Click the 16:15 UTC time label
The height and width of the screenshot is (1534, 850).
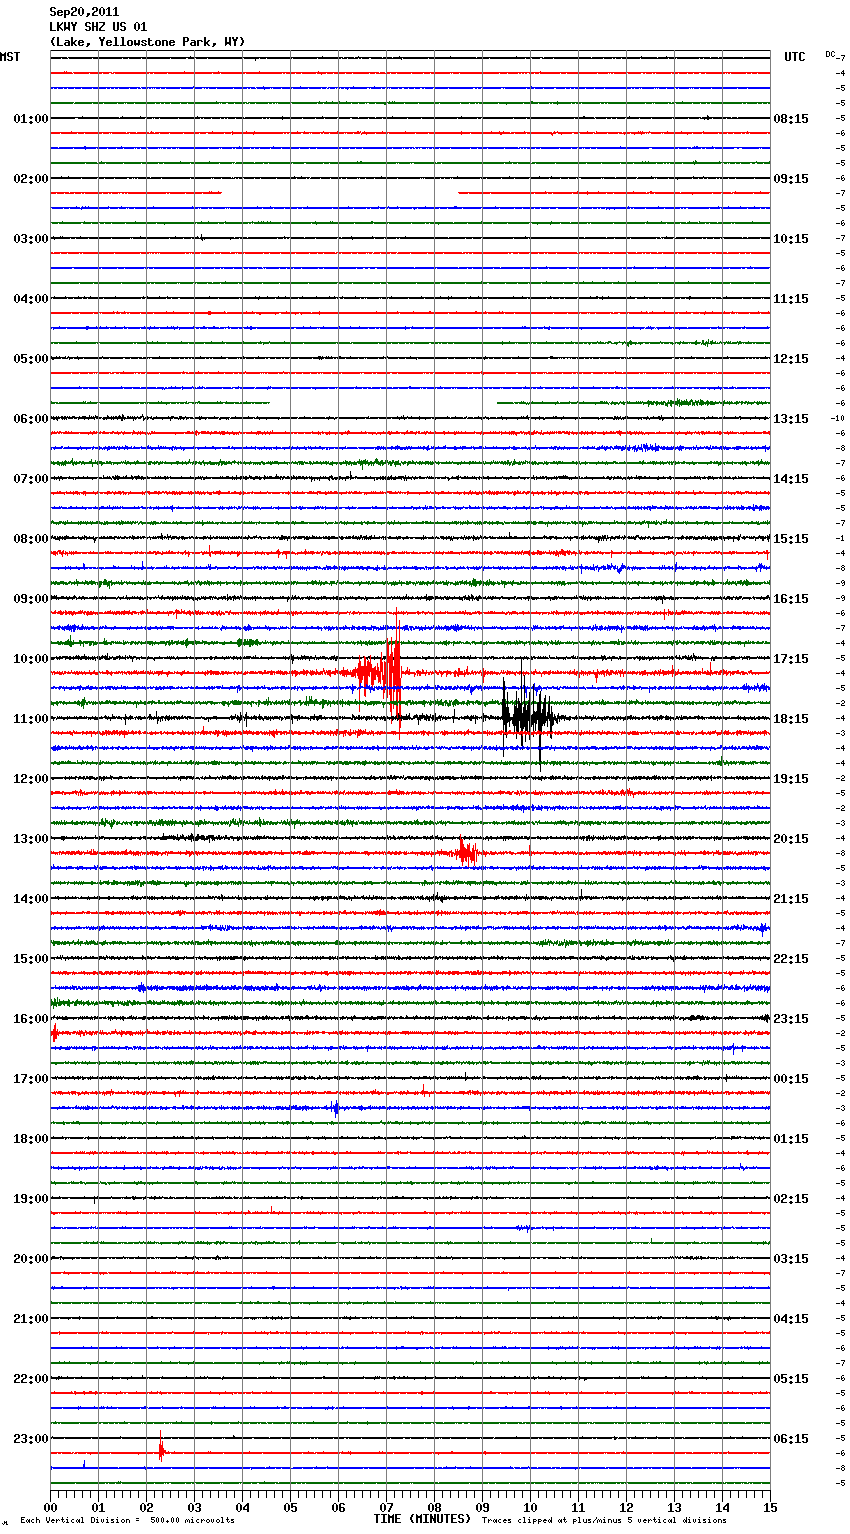(791, 599)
